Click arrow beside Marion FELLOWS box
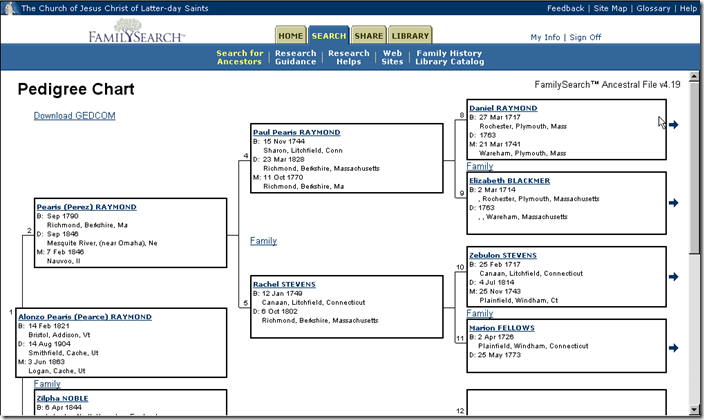 click(674, 348)
